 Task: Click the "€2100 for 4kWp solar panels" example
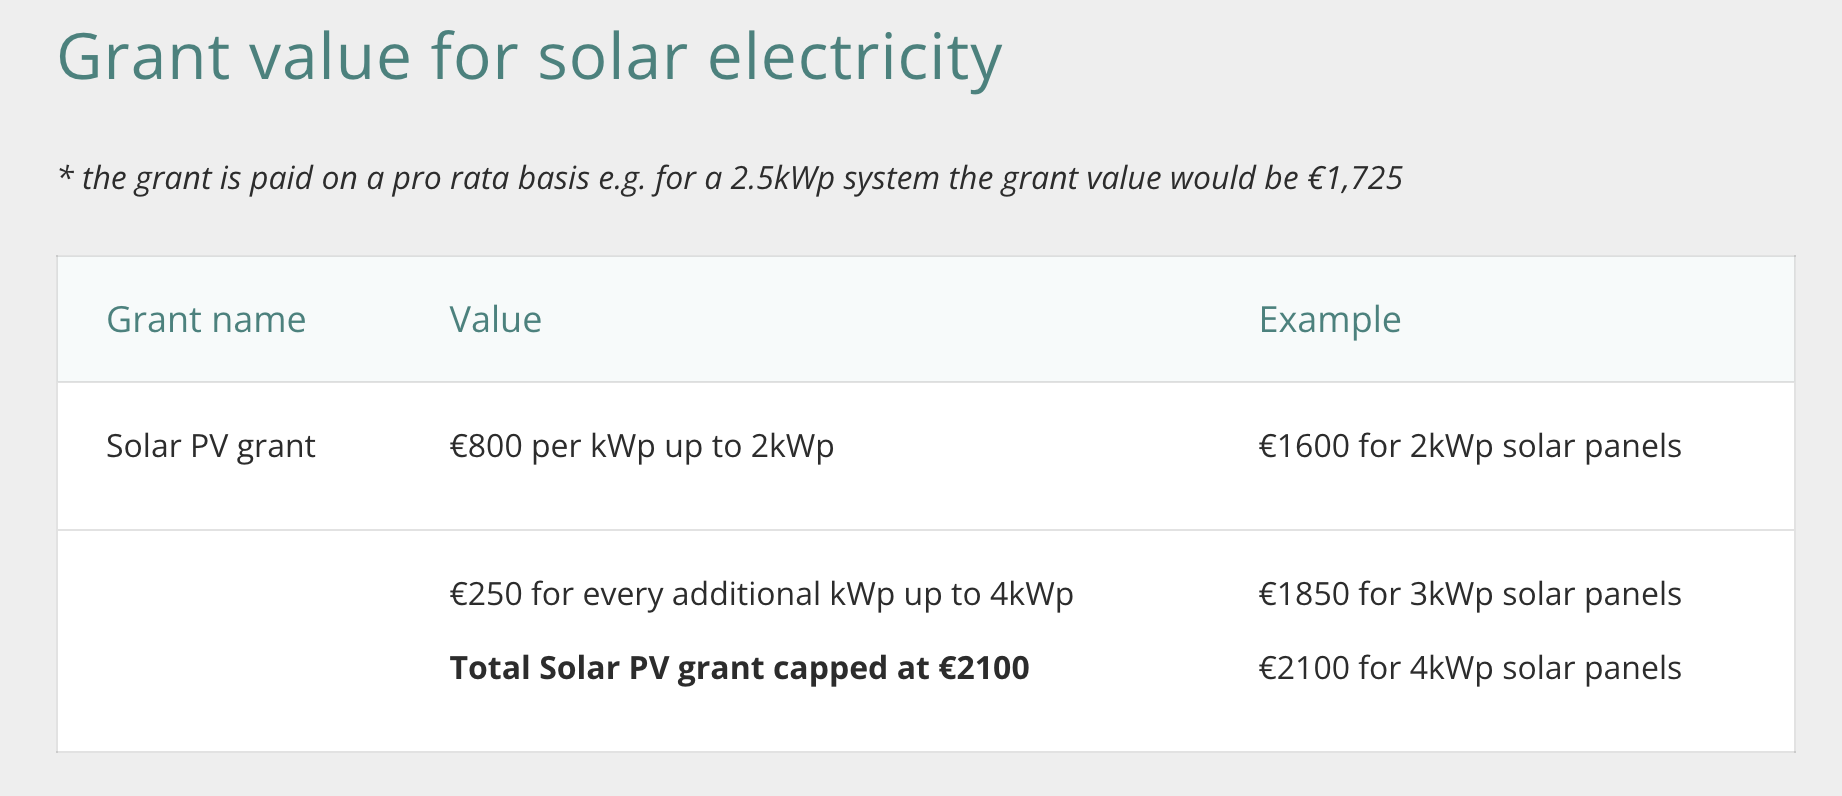coord(1469,668)
